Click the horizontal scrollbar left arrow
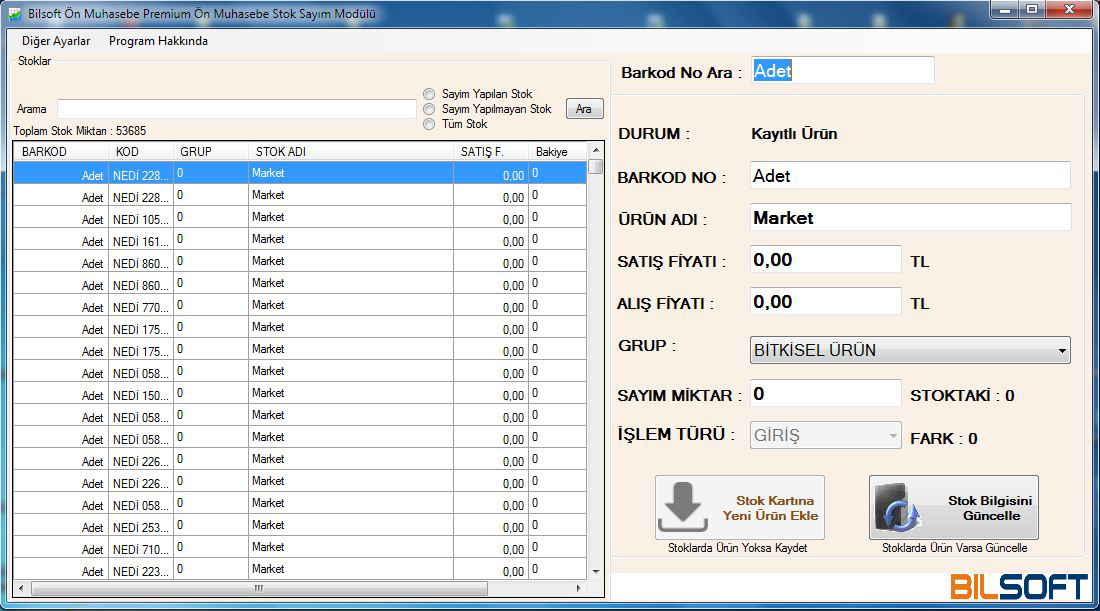The image size is (1100, 611). [21, 588]
